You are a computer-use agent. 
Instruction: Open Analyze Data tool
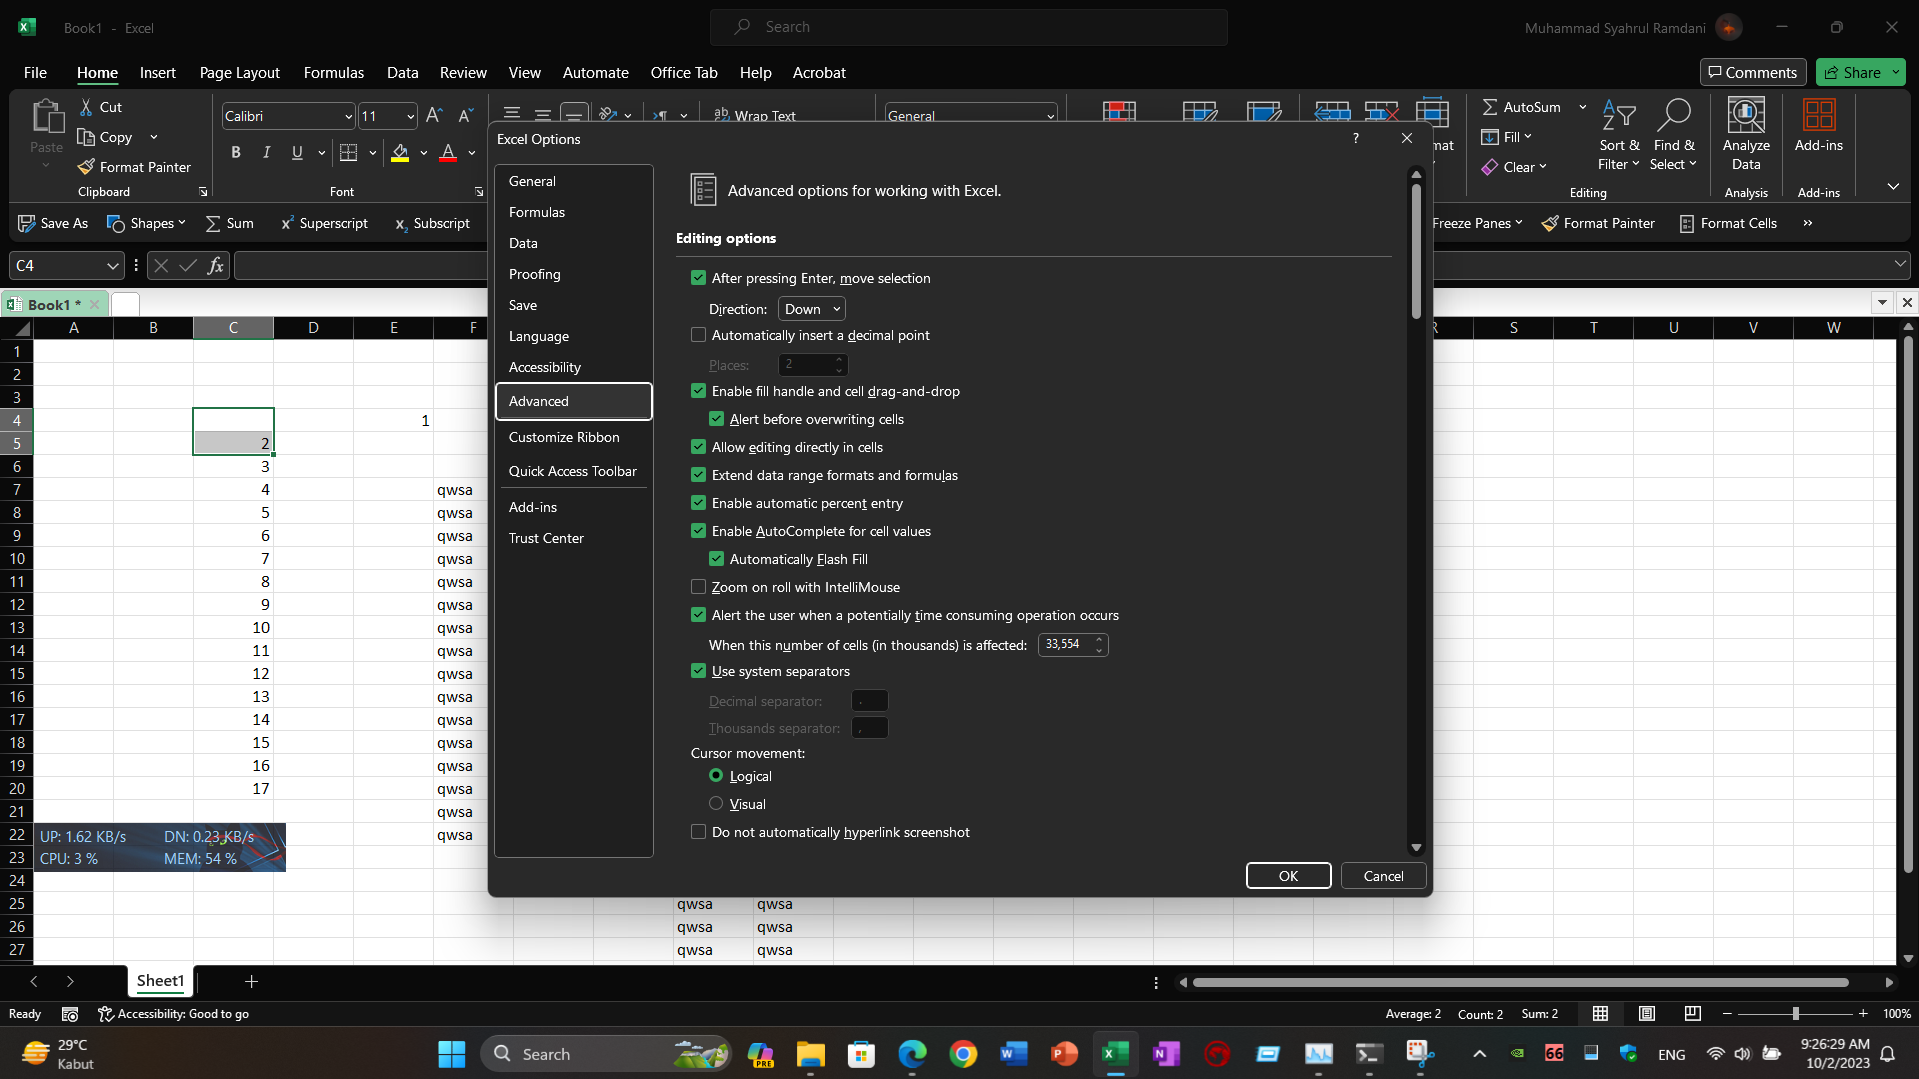1746,135
